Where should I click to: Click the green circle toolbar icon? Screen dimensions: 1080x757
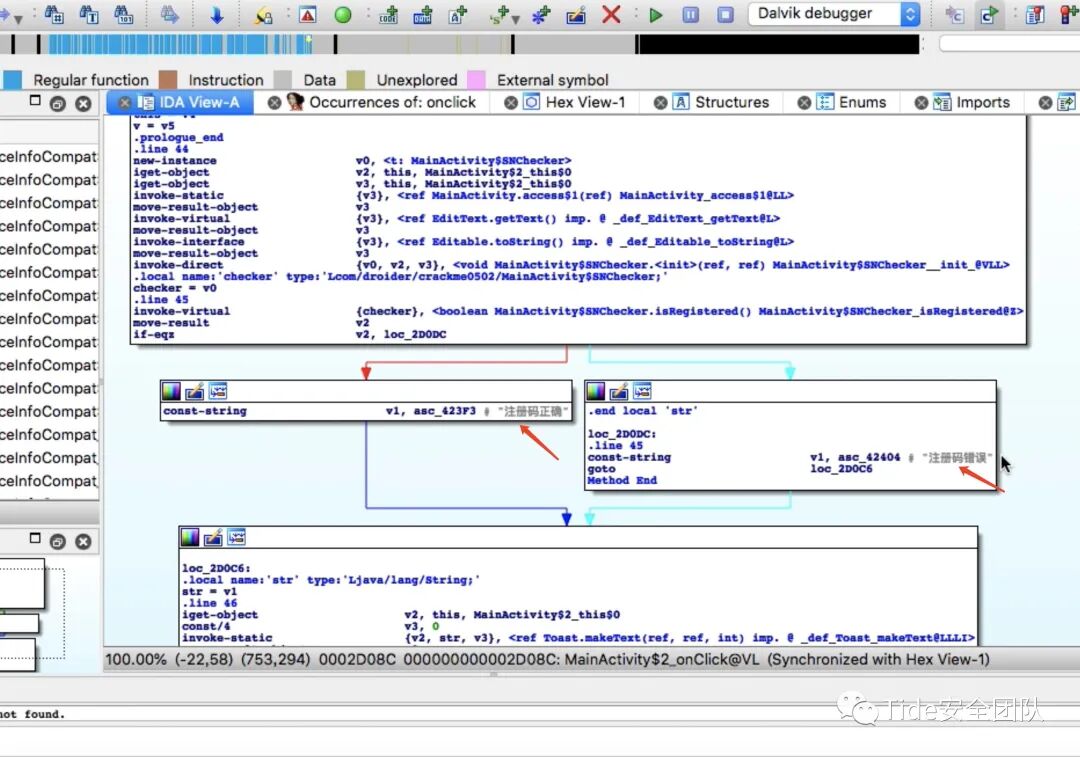(x=342, y=14)
